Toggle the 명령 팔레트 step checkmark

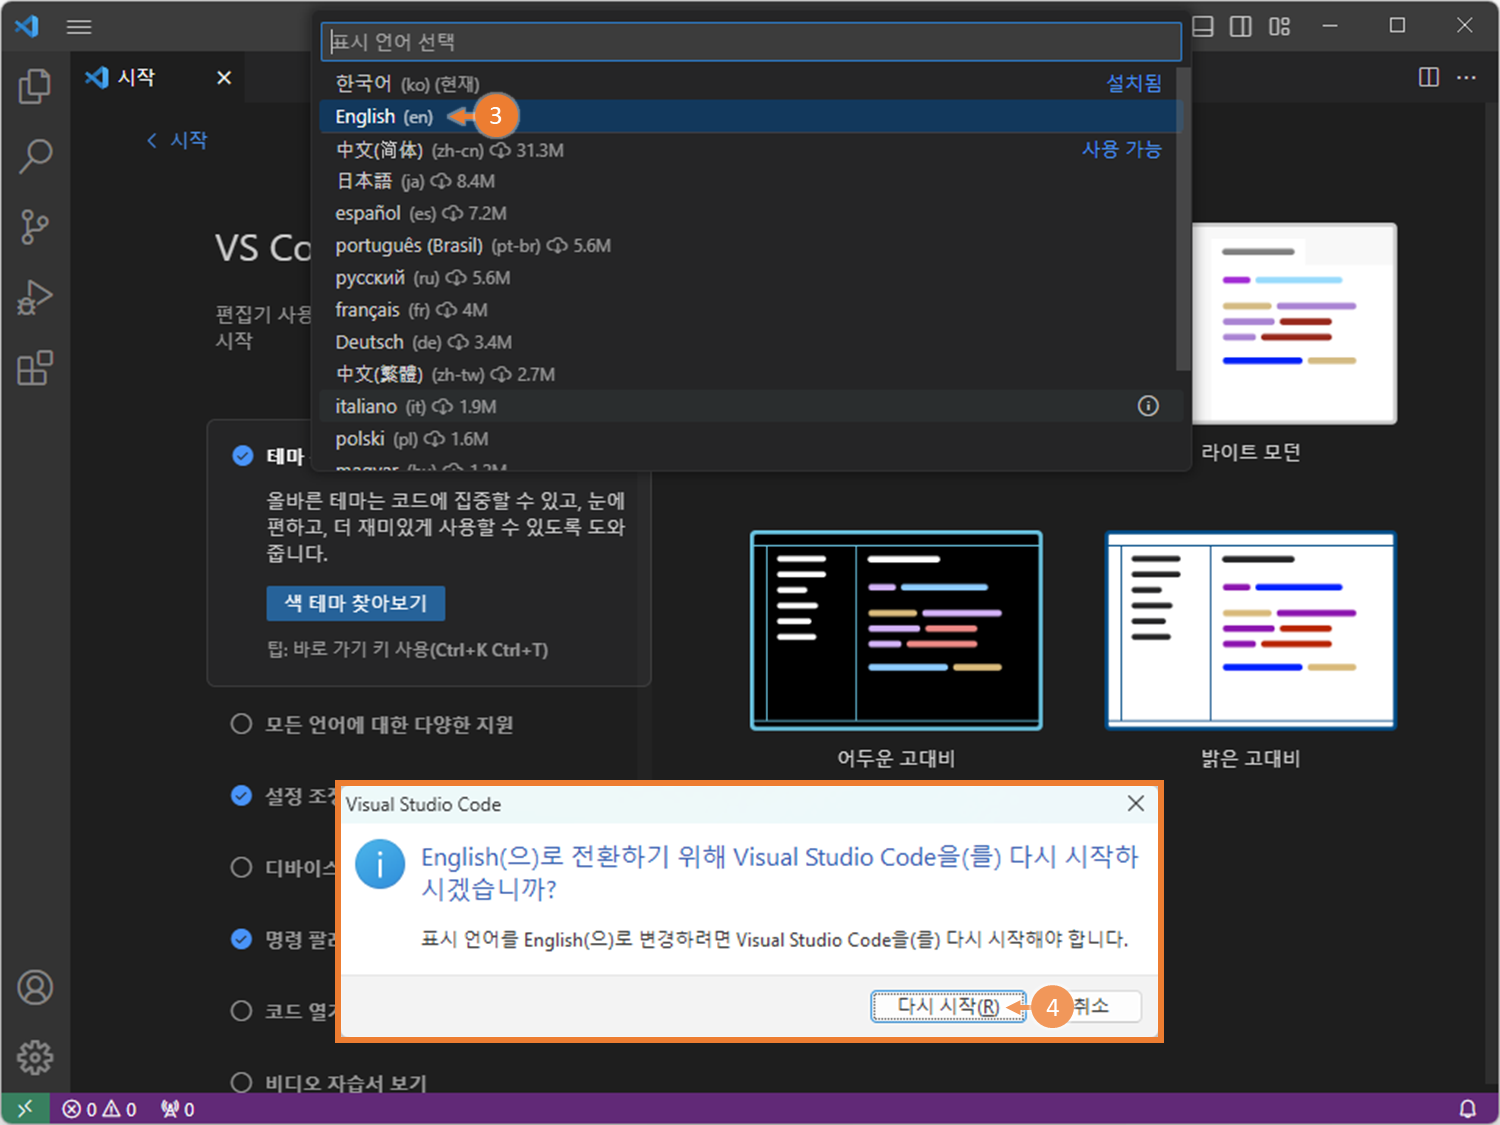coord(241,939)
